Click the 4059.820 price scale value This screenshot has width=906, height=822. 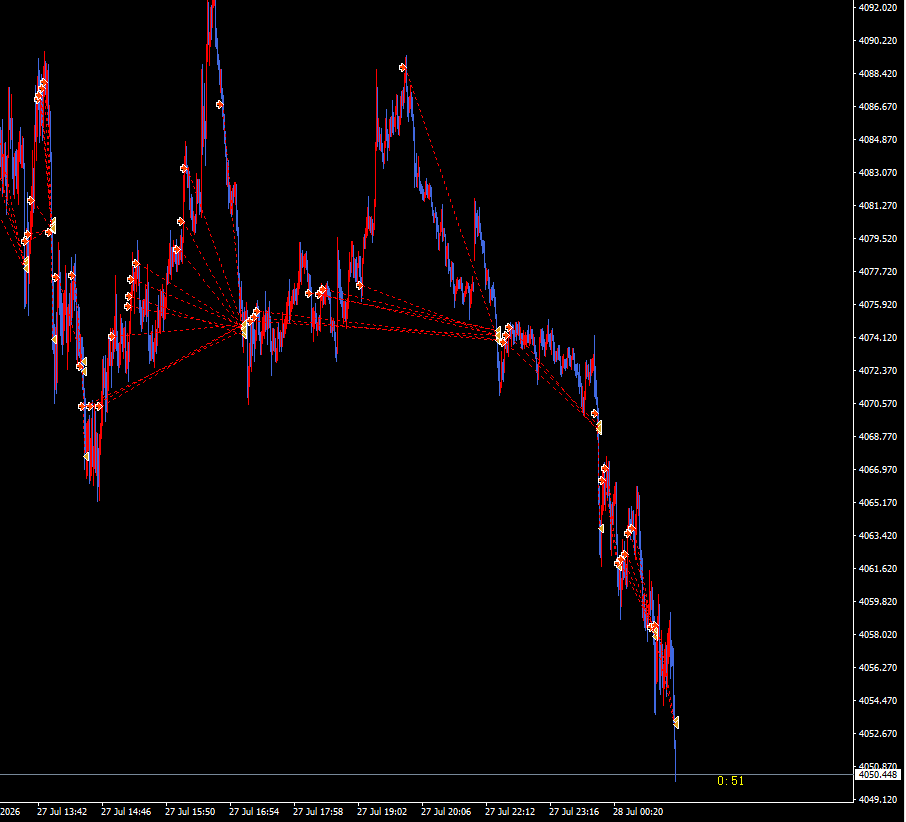pos(878,601)
